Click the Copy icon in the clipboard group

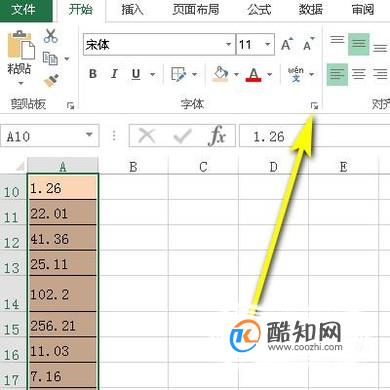click(50, 59)
